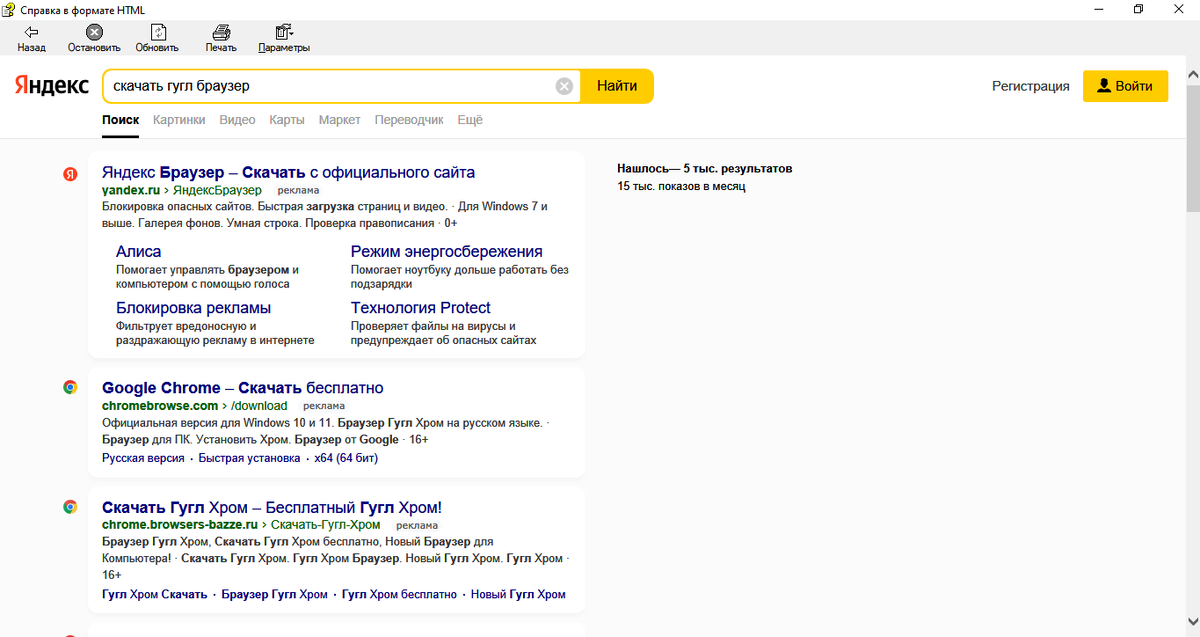The width and height of the screenshot is (1200, 637).
Task: Switch to the Маркет tab
Action: coord(340,120)
